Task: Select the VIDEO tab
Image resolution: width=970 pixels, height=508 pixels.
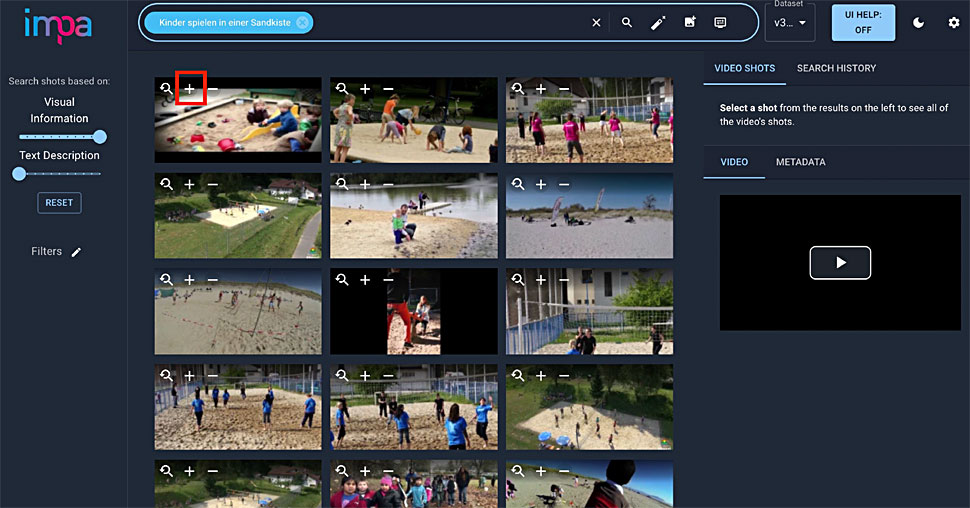Action: click(734, 162)
